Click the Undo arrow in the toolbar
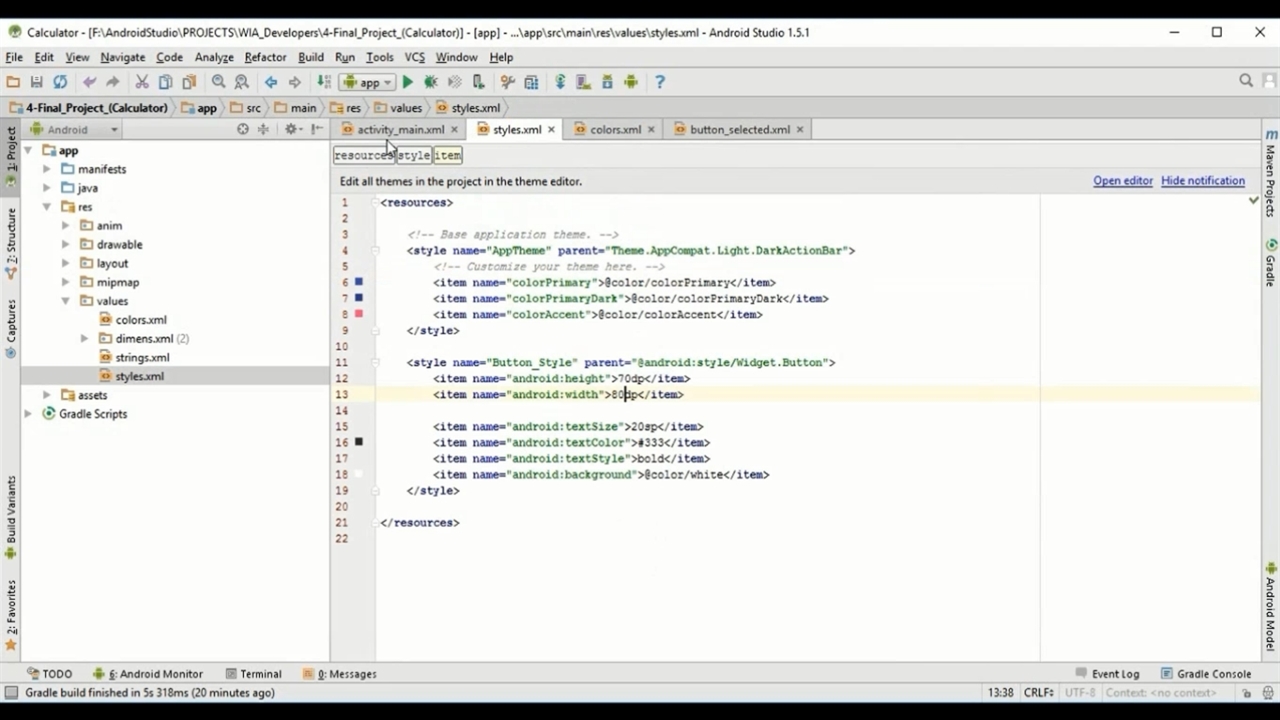 click(x=89, y=82)
